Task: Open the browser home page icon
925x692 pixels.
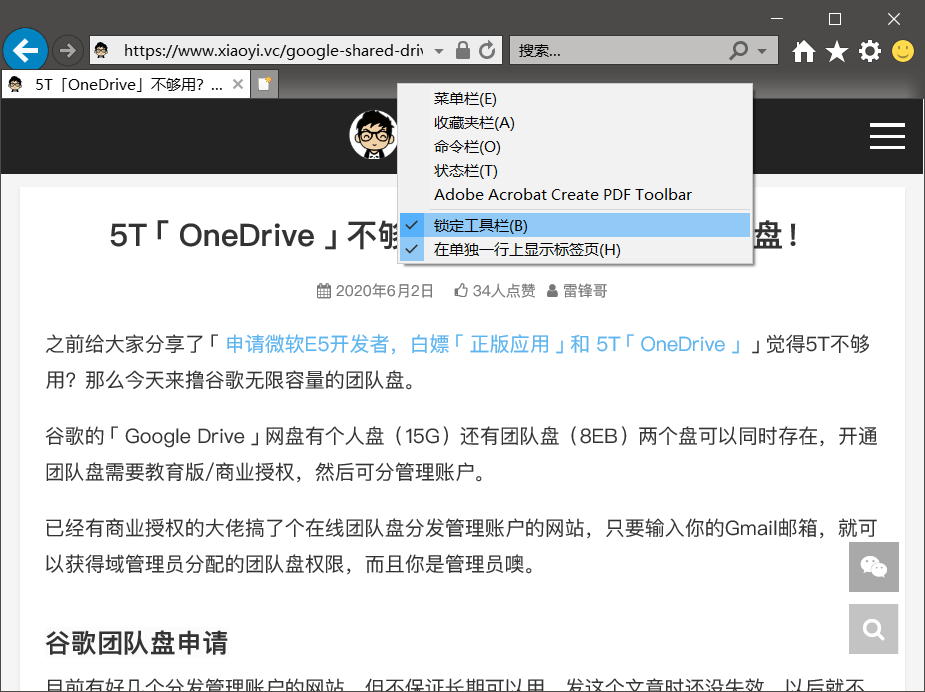Action: coord(803,49)
